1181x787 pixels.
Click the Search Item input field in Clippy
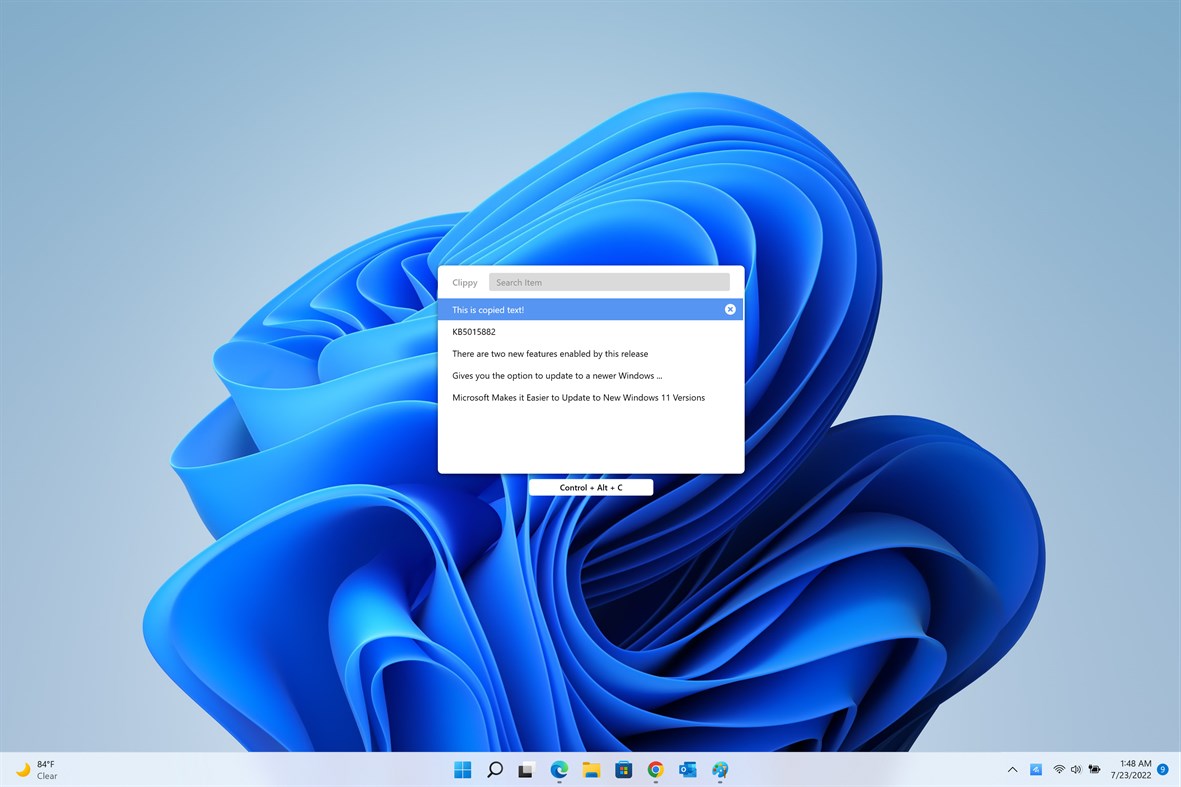[610, 282]
